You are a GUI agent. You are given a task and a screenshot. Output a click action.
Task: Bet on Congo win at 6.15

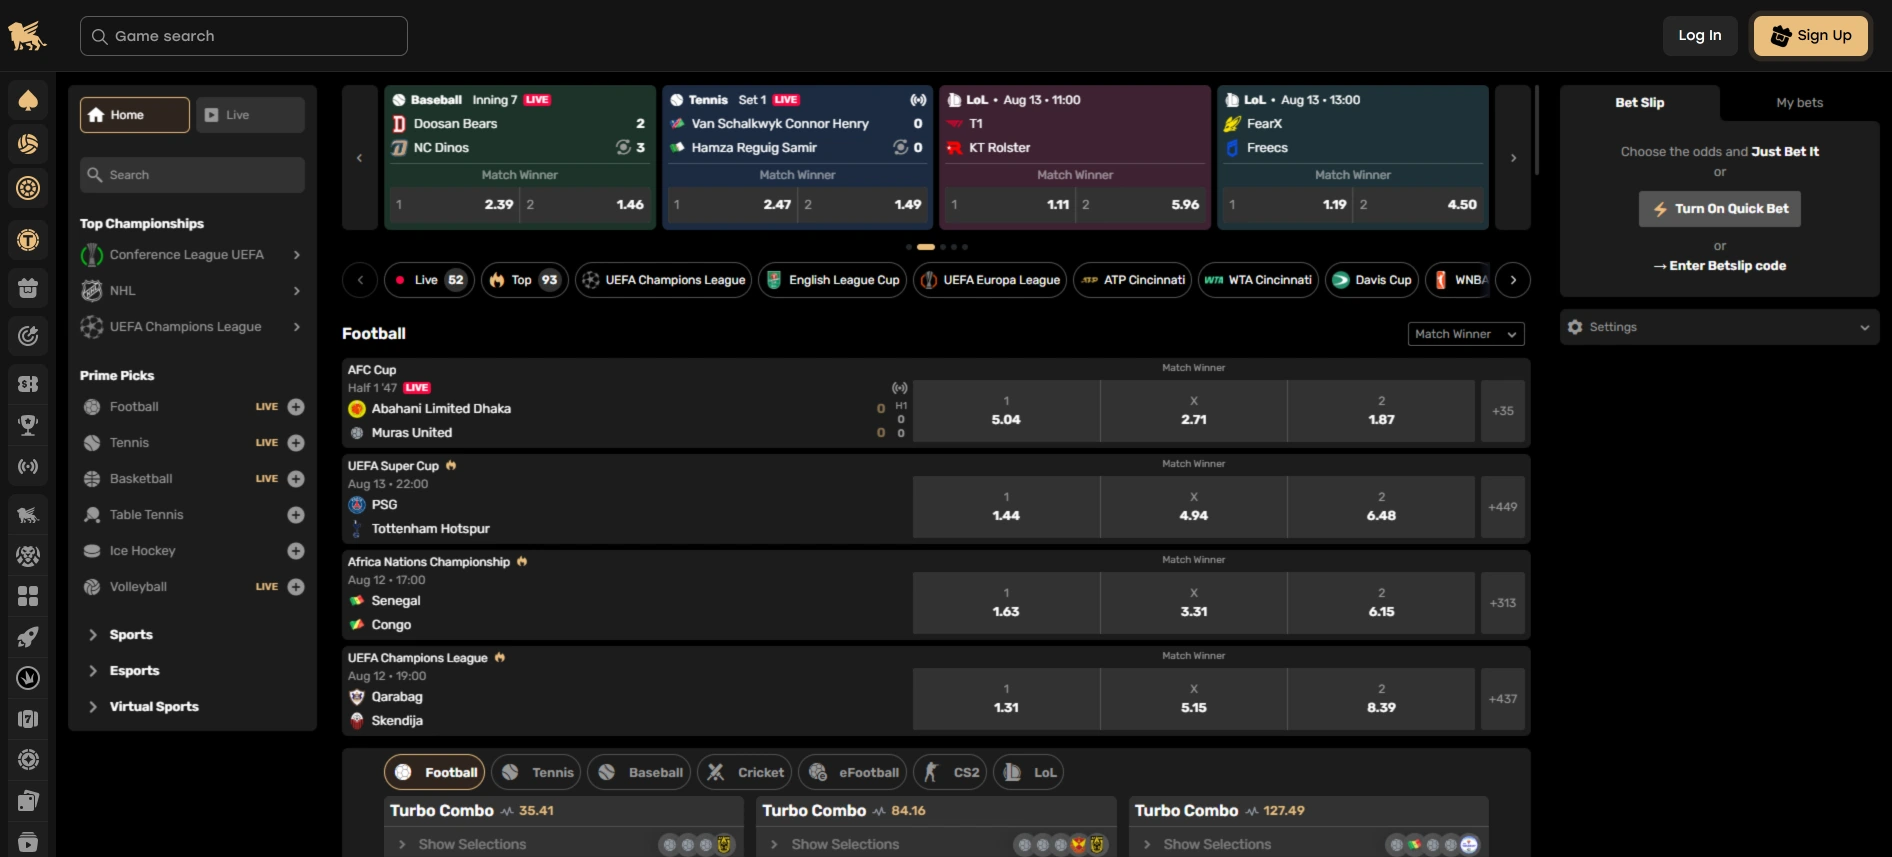pyautogui.click(x=1381, y=603)
